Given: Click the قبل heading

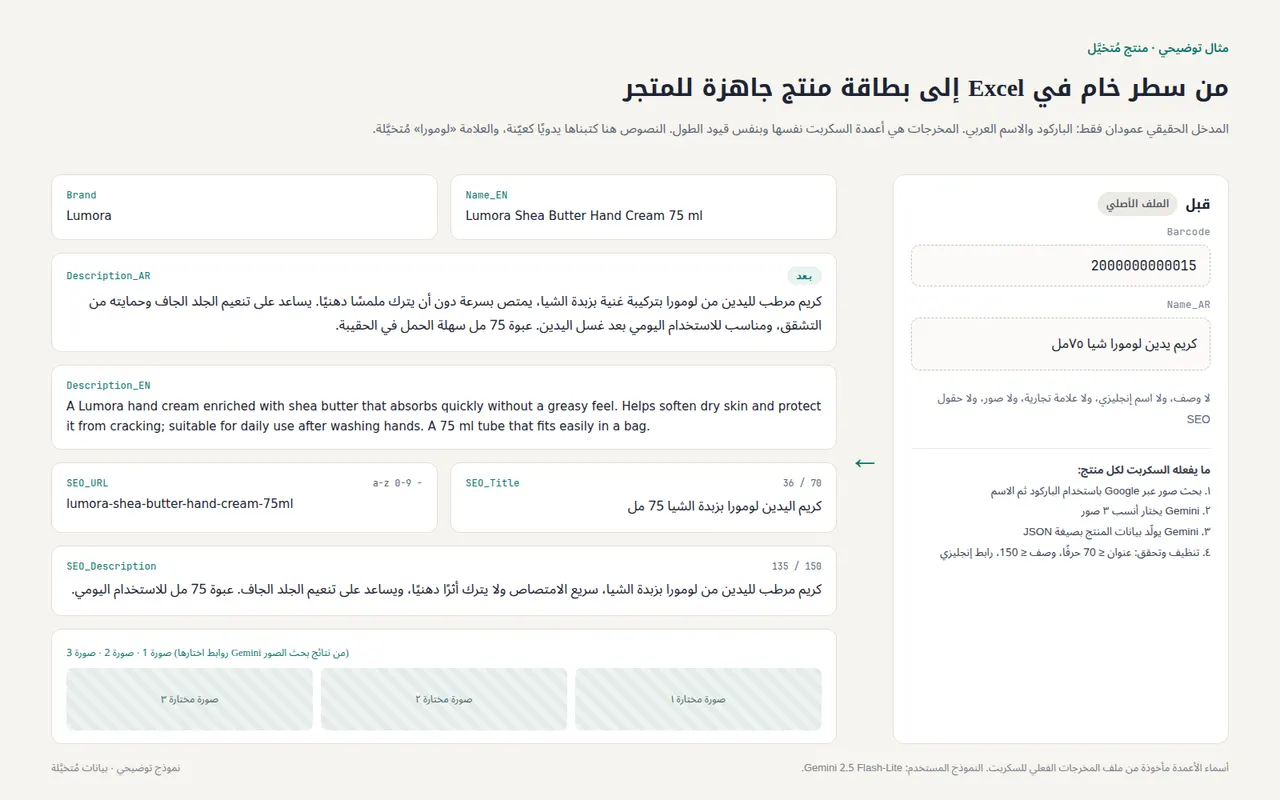Looking at the screenshot, I should point(1198,204).
